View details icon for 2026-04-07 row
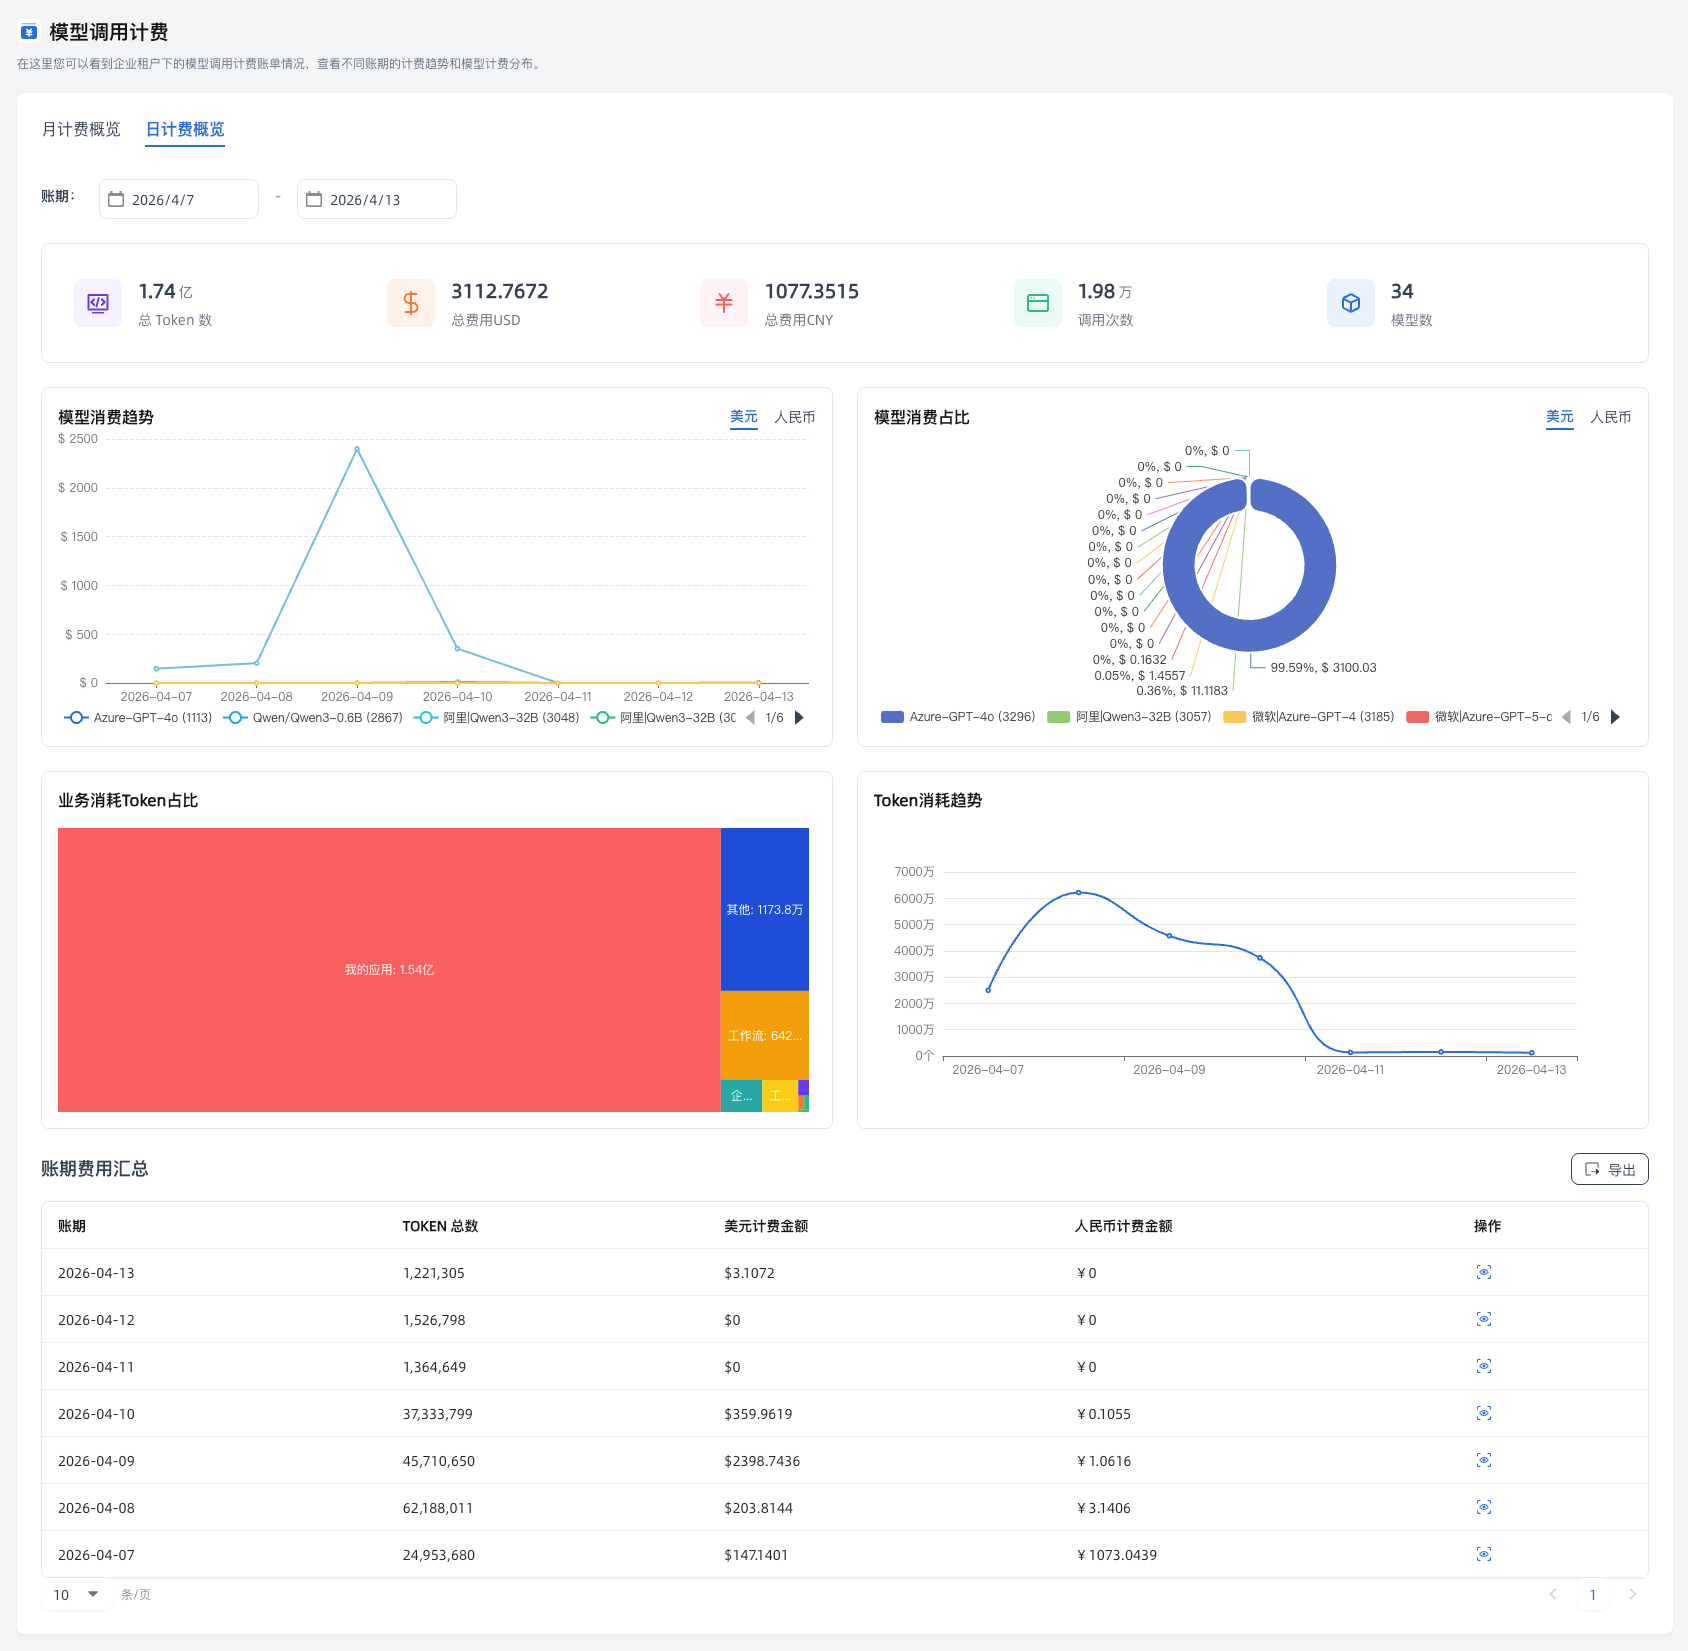The image size is (1688, 1651). point(1483,1554)
